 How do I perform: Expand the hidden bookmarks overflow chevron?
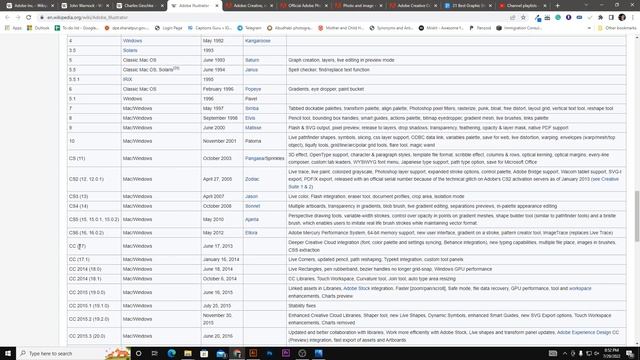coord(589,28)
